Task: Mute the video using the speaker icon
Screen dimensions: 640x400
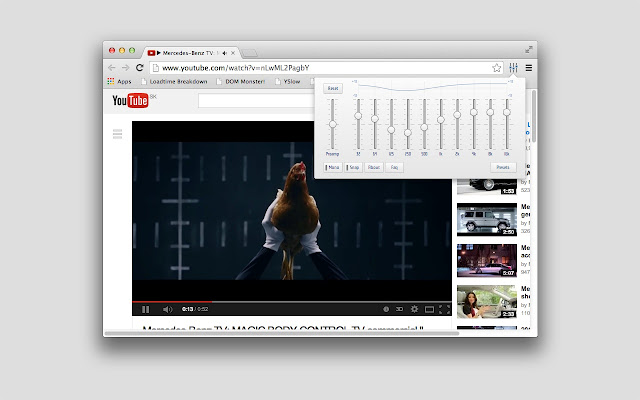Action: tap(167, 309)
